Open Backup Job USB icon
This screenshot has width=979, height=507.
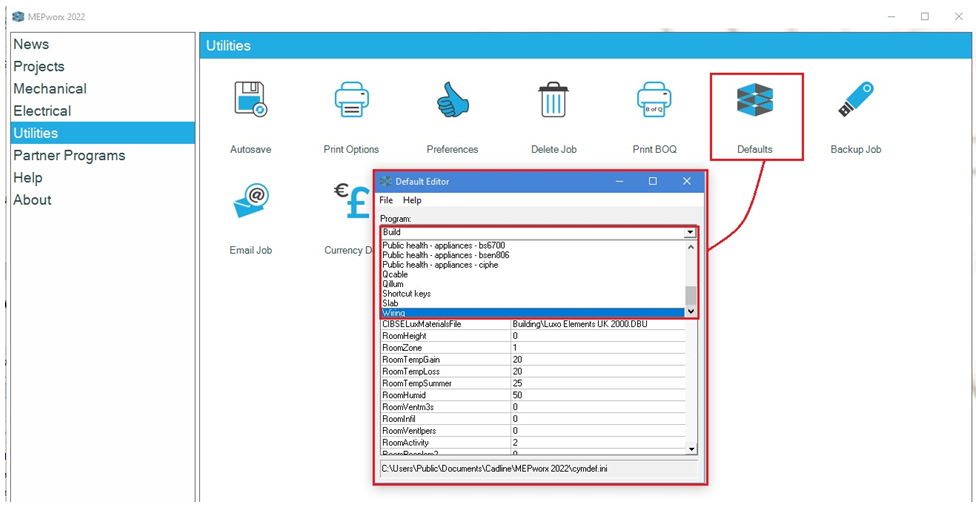click(855, 100)
